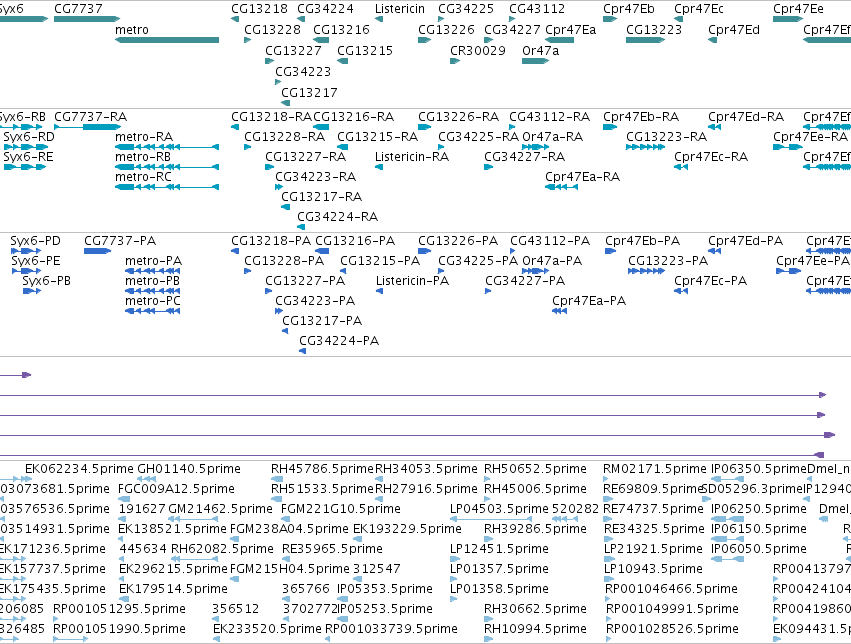Select the Listericin-PA protein label

point(412,281)
